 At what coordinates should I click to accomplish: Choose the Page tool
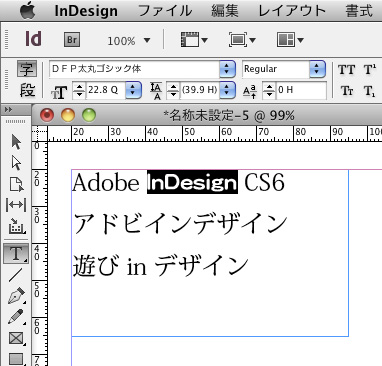[16, 184]
